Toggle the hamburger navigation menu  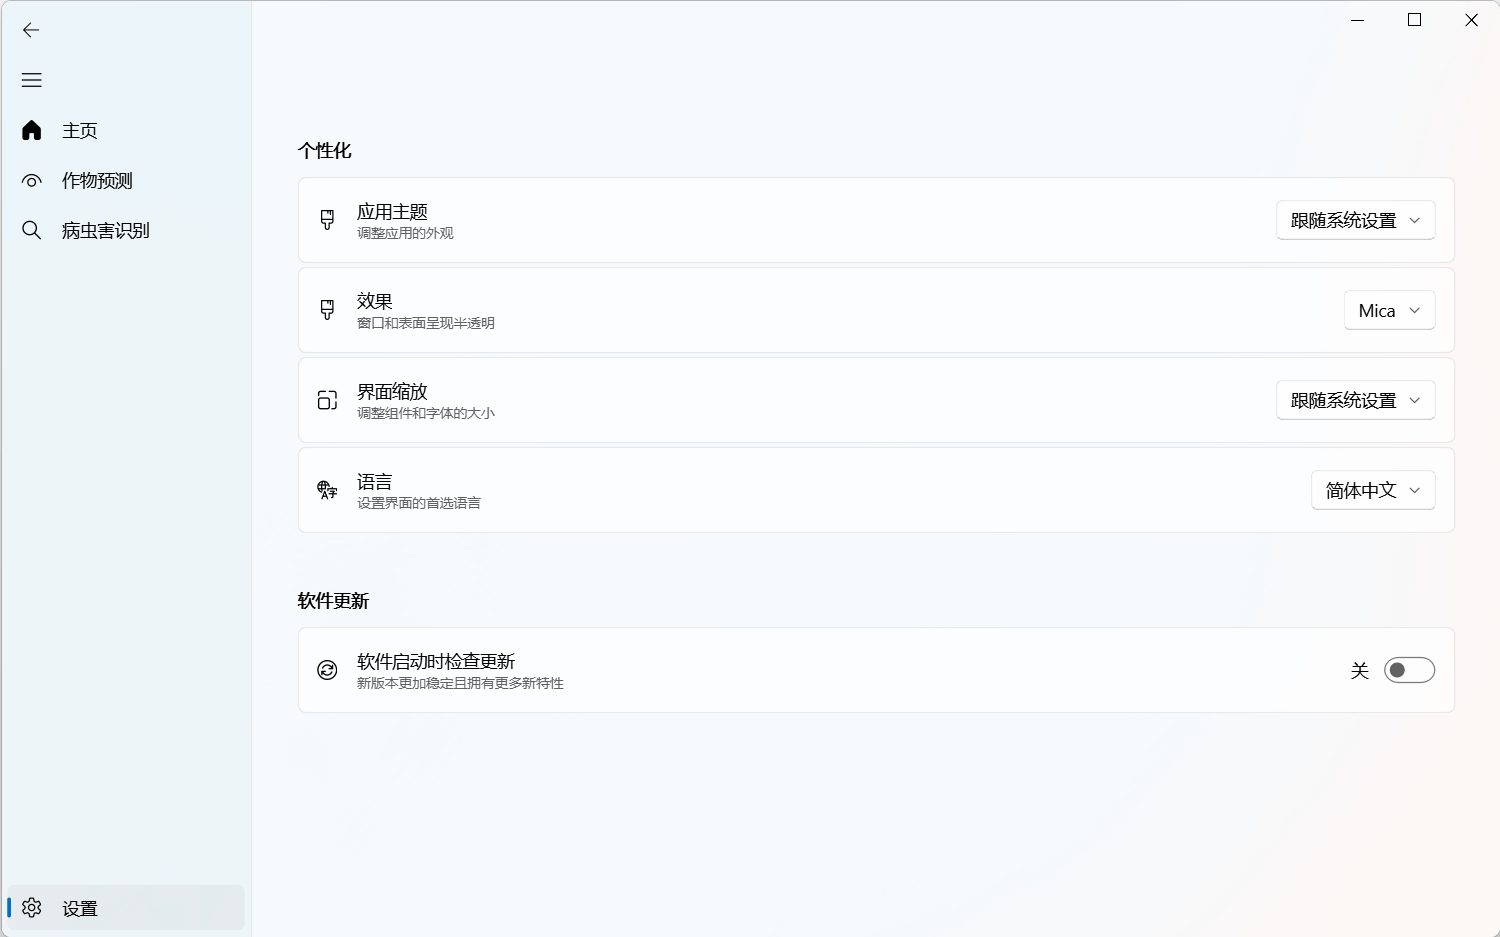coord(31,80)
